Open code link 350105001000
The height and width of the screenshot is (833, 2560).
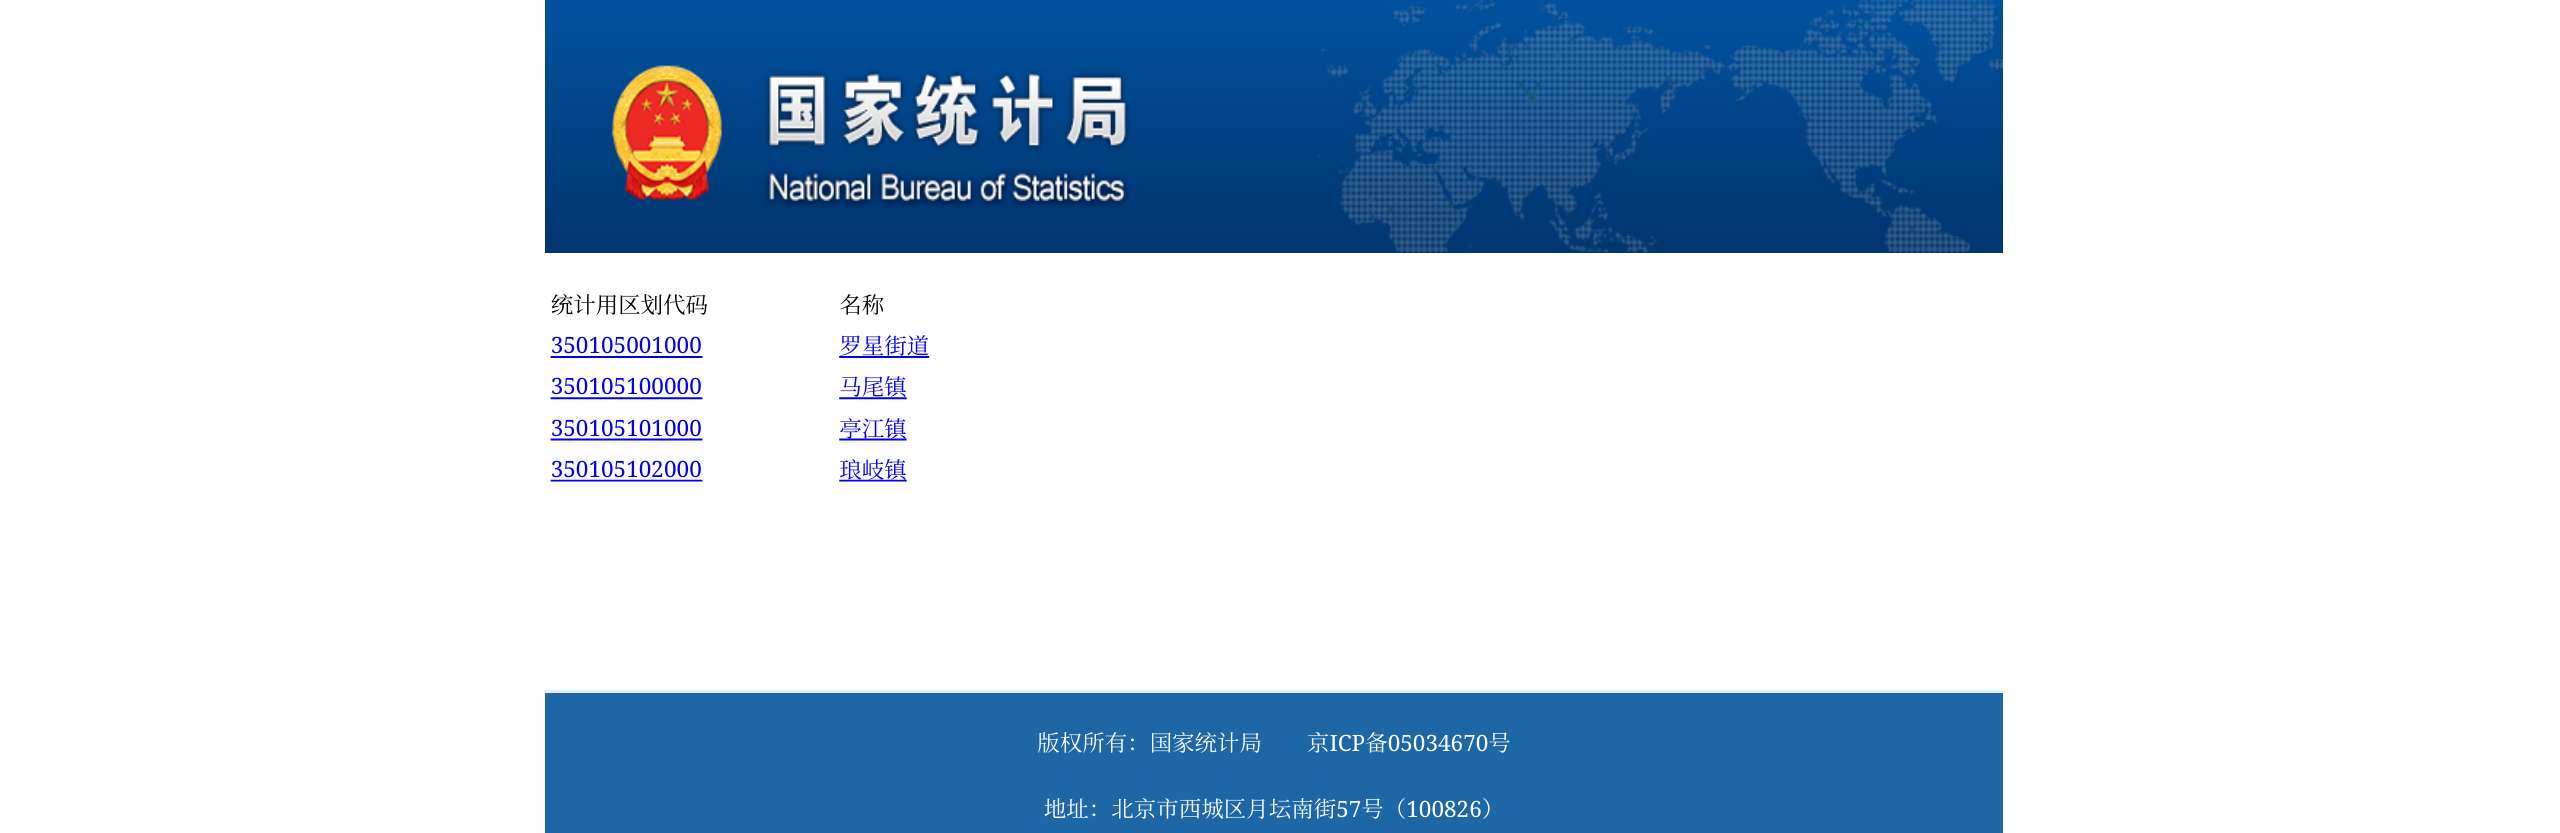626,346
